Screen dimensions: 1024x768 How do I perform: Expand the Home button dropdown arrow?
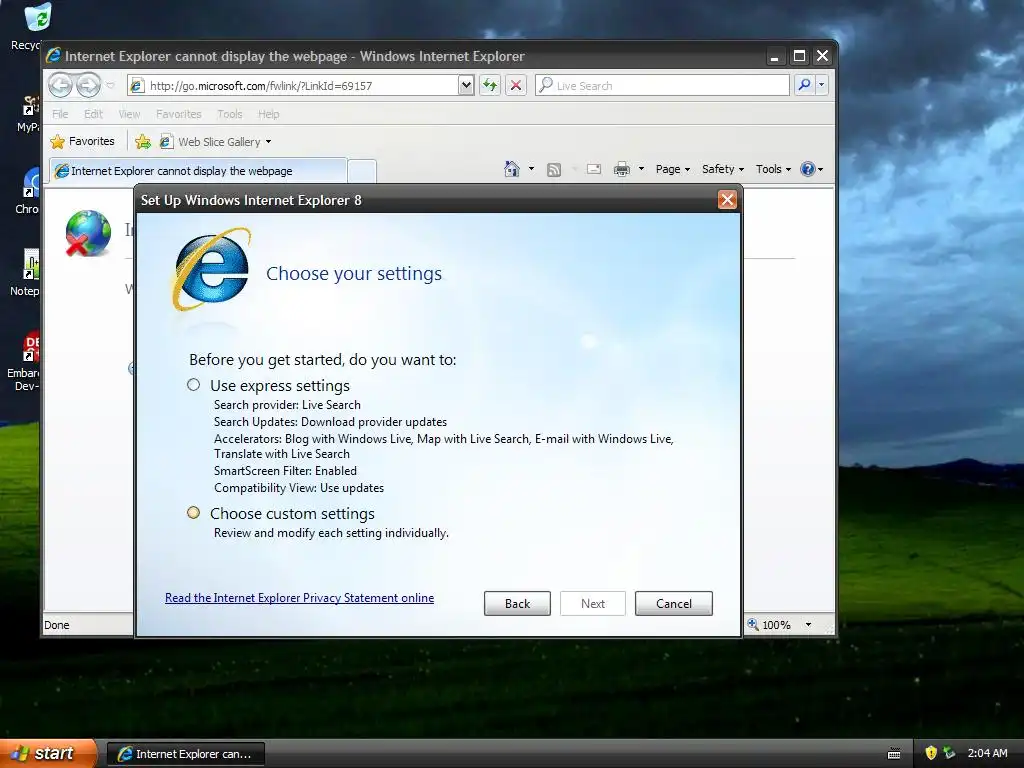coord(531,169)
